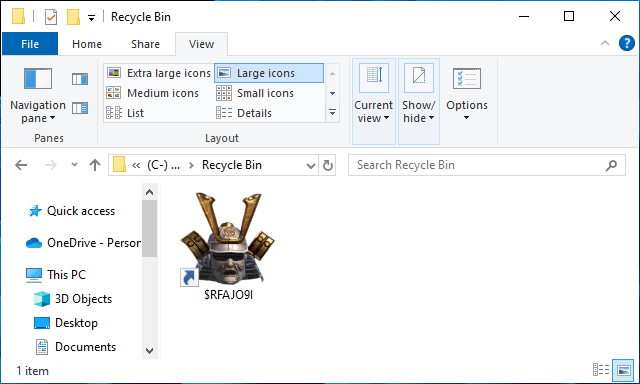Click the Recycle Bin breadcrumb segment
Image resolution: width=640 pixels, height=384 pixels.
[x=232, y=165]
